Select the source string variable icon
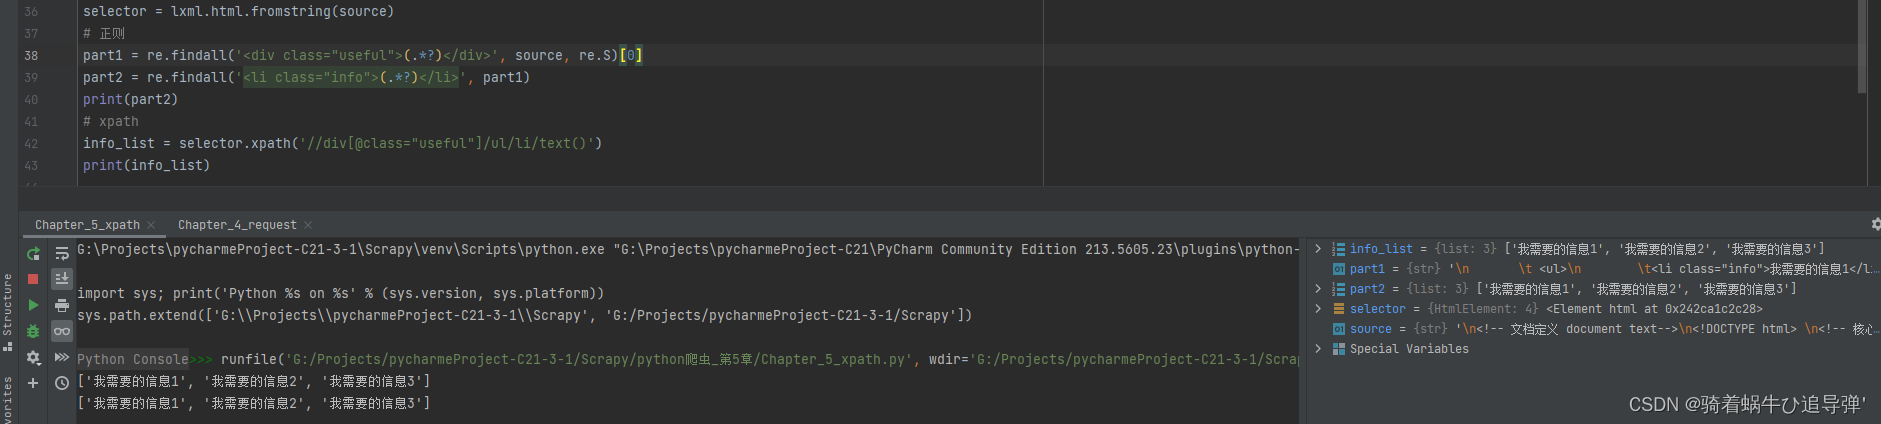 [x=1338, y=329]
